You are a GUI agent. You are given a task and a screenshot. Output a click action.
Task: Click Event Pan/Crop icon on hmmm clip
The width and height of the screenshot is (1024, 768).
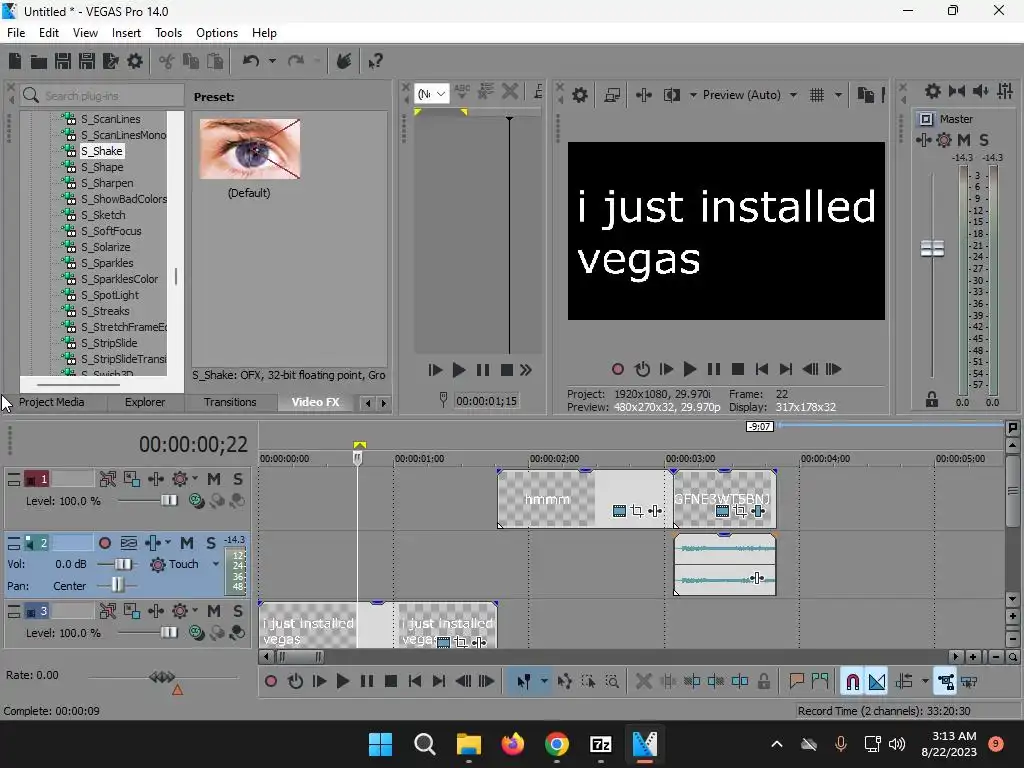click(637, 511)
